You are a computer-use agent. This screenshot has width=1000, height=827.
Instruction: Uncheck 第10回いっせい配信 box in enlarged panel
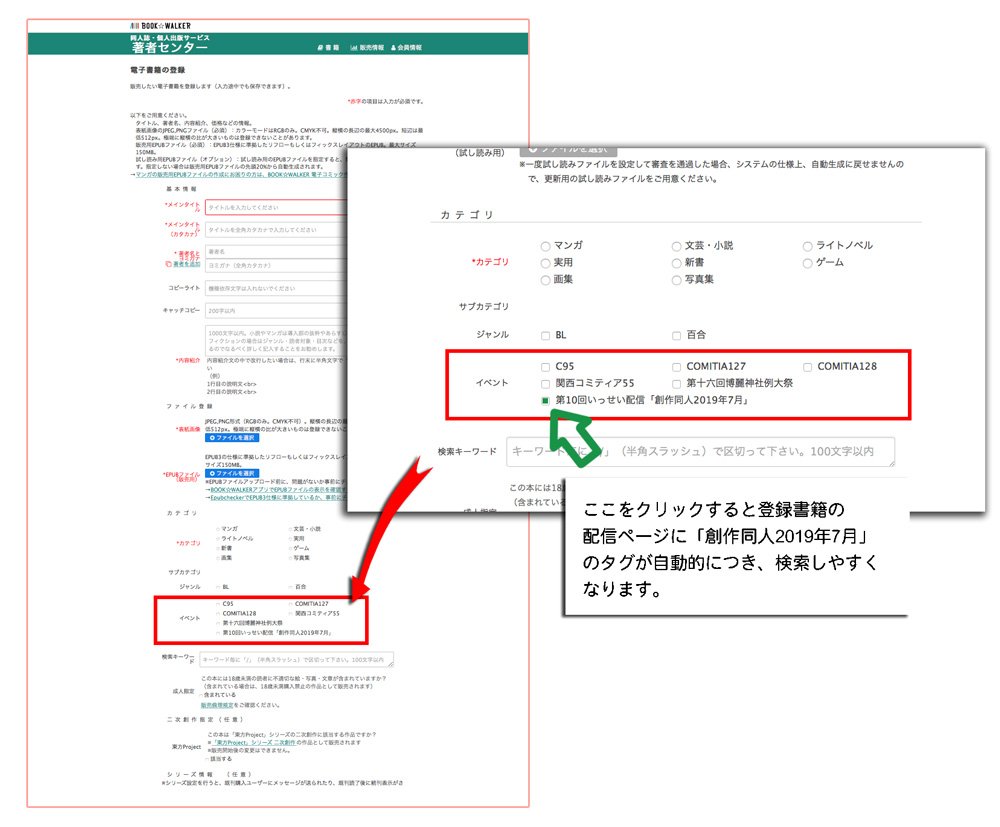pos(545,400)
